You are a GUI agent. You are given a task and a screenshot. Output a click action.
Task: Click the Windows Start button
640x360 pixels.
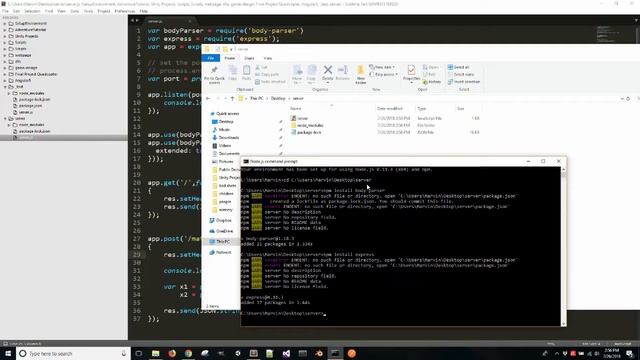(x=8, y=353)
